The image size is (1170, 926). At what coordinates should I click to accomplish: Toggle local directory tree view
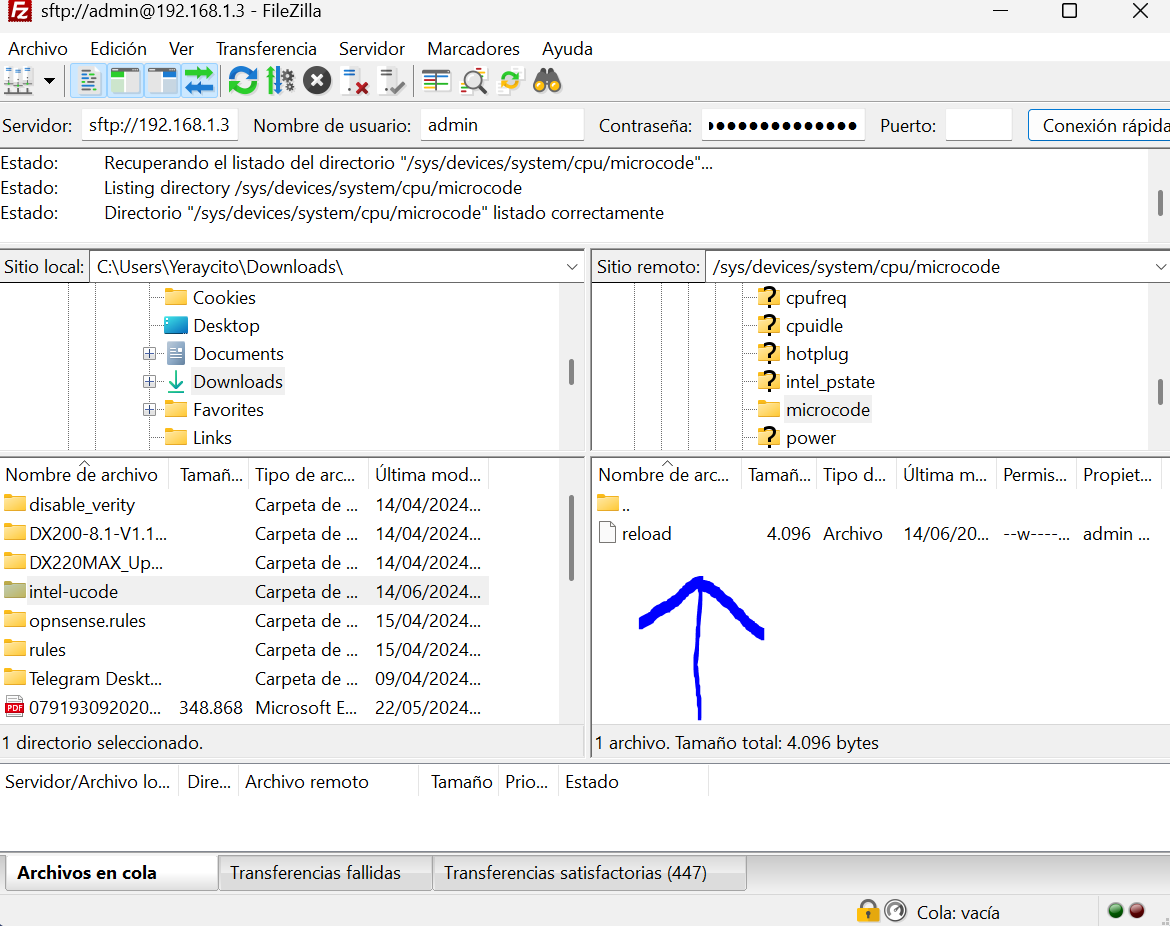[x=126, y=80]
